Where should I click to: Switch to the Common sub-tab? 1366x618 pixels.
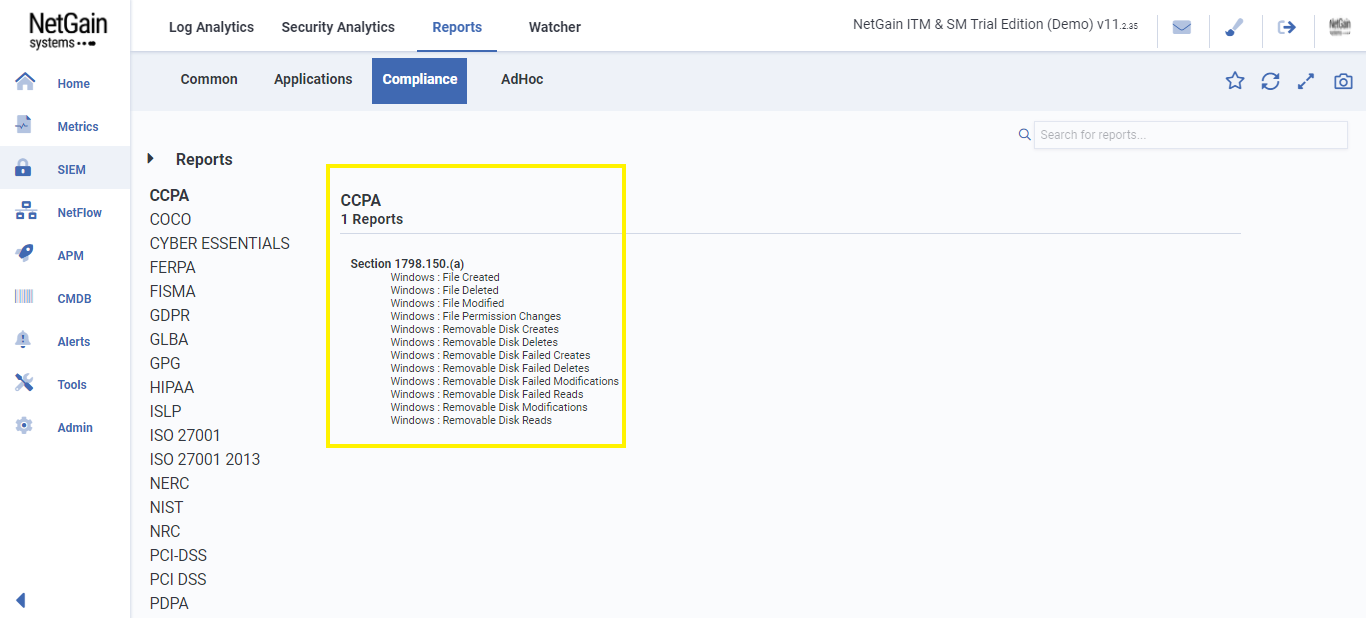click(209, 79)
